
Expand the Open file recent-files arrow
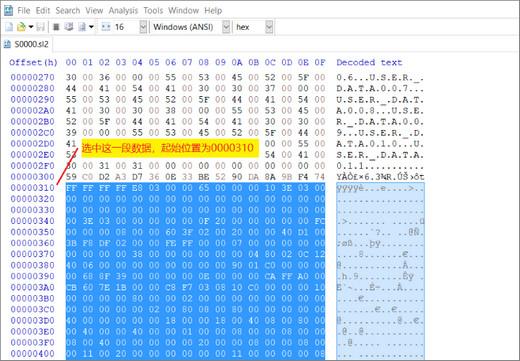(x=31, y=27)
